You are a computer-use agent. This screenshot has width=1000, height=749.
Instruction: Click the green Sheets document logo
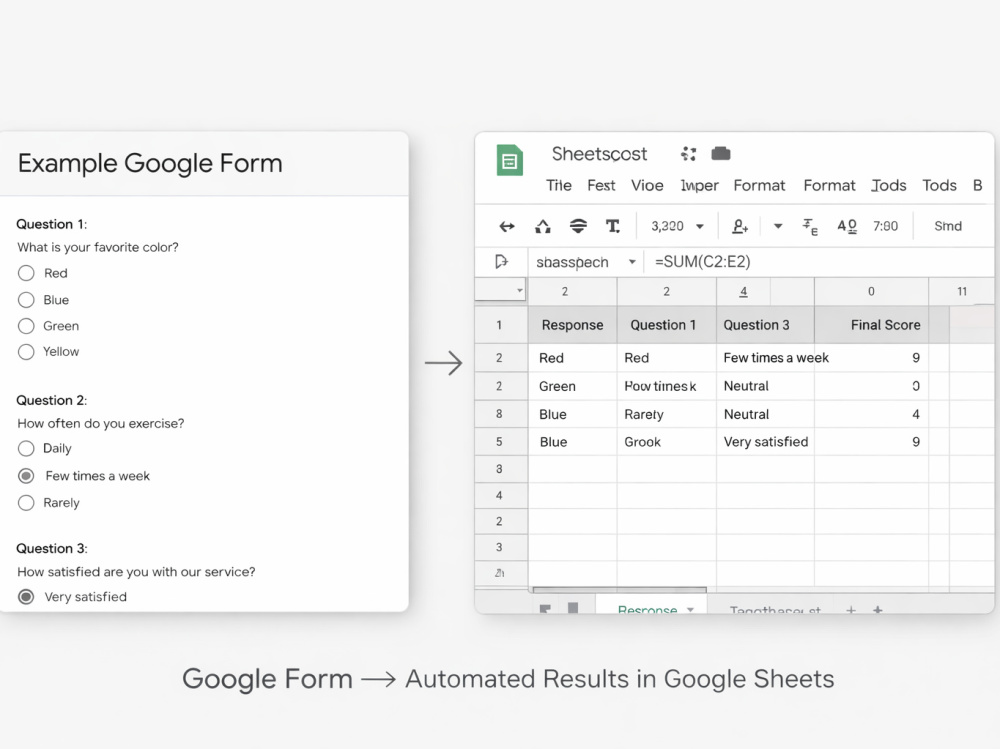click(x=510, y=159)
